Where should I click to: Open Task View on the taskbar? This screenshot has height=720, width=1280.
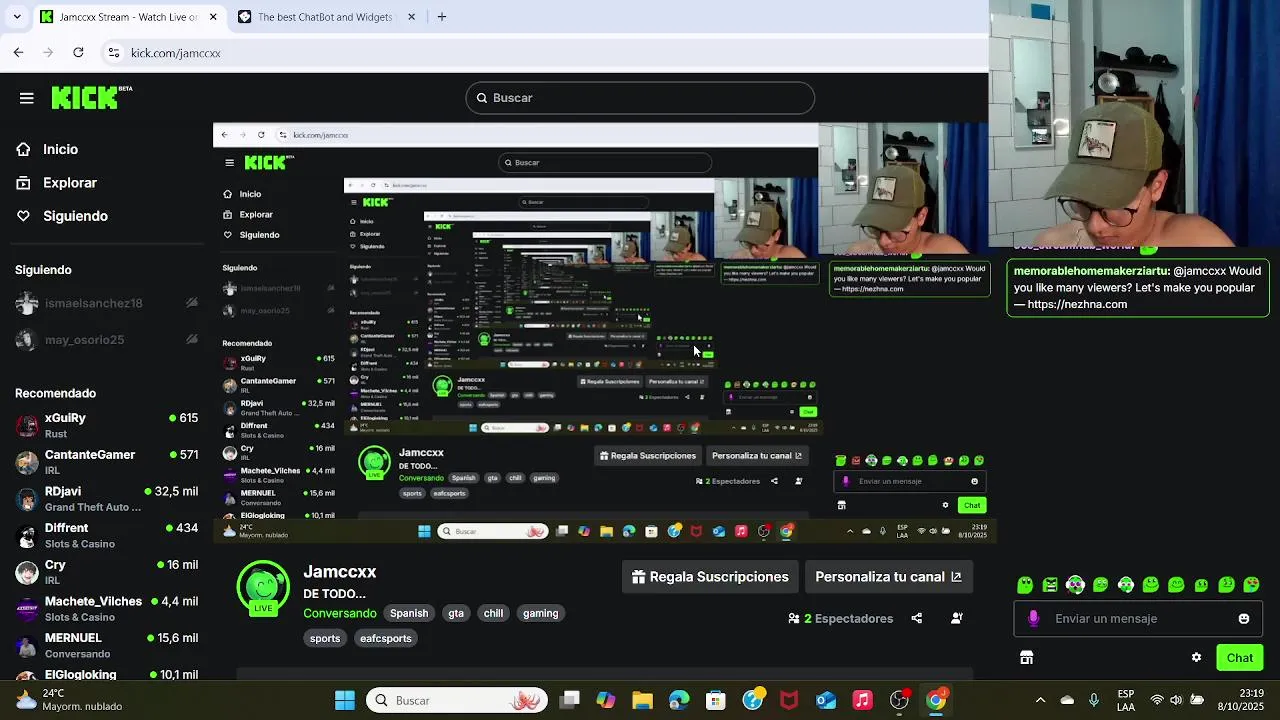click(x=570, y=700)
